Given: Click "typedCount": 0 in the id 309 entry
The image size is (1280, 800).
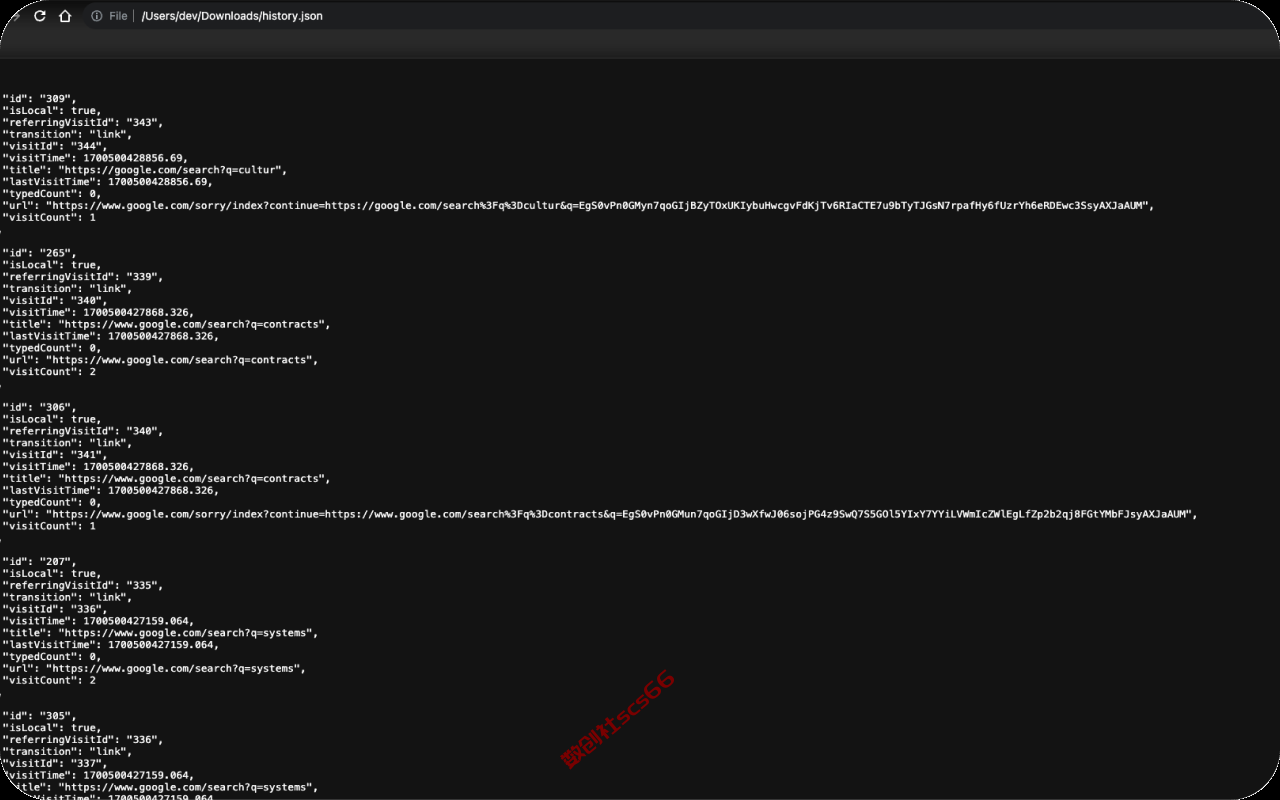Looking at the screenshot, I should point(52,194).
